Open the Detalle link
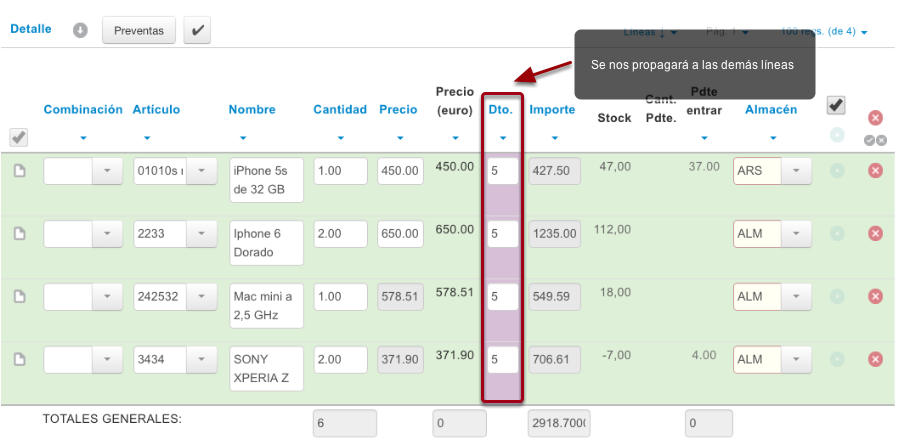898x441 pixels. [31, 29]
